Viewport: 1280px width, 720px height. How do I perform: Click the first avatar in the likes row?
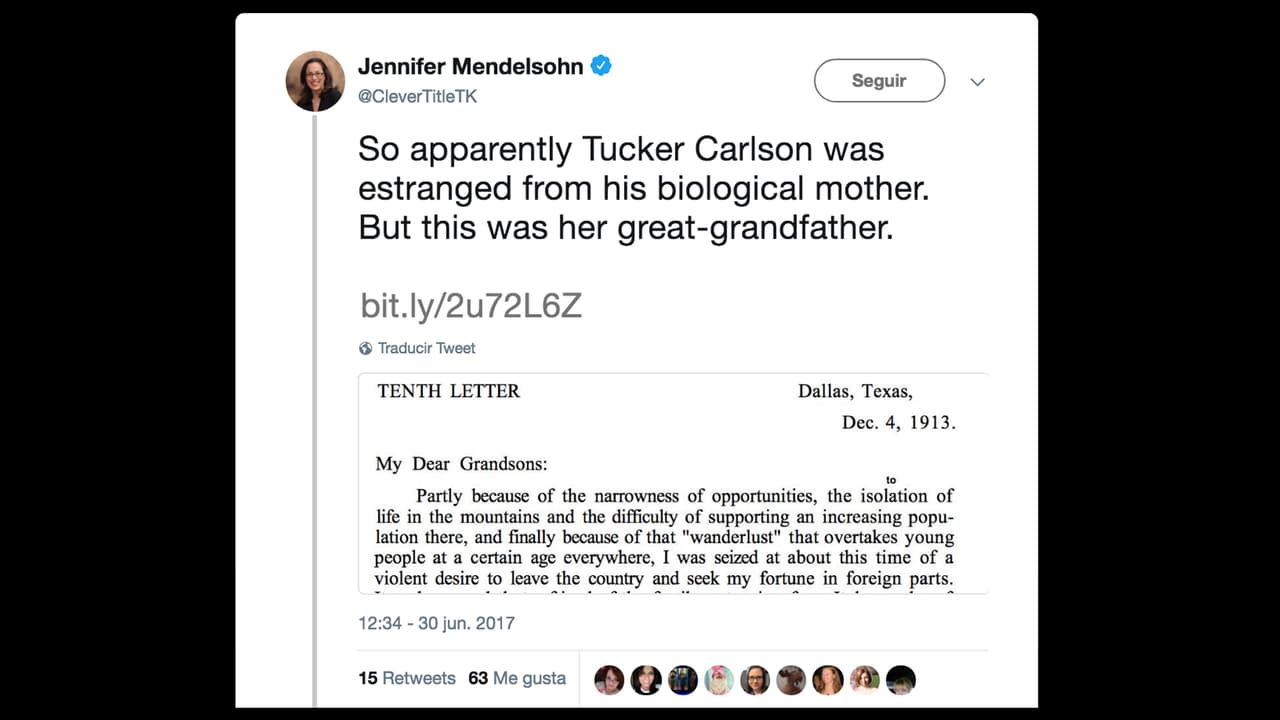[x=609, y=679]
